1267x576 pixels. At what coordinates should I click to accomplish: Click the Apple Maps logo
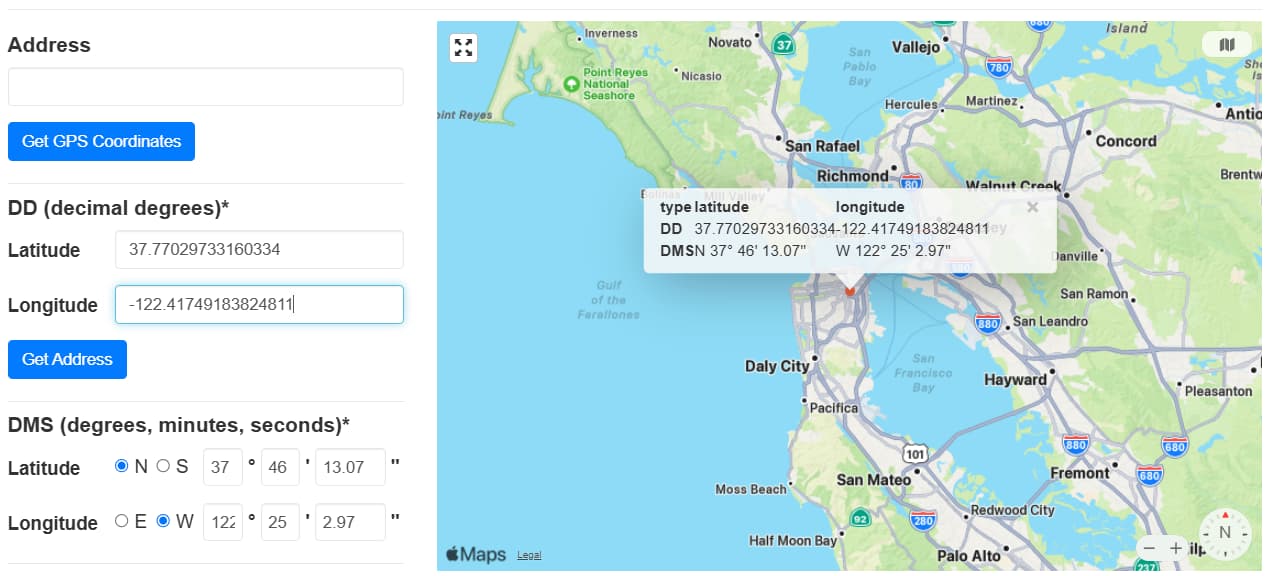(476, 555)
